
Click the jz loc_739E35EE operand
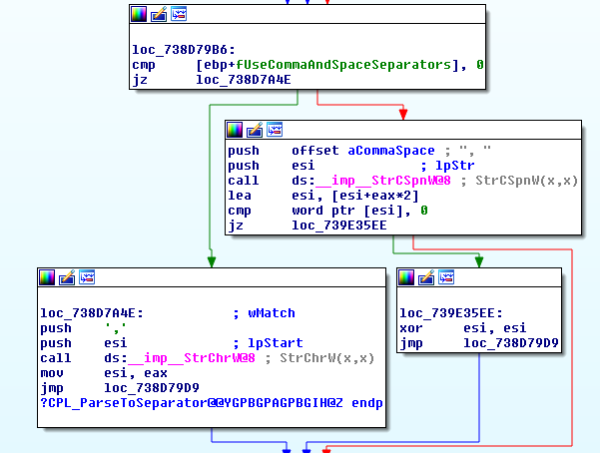tap(339, 227)
